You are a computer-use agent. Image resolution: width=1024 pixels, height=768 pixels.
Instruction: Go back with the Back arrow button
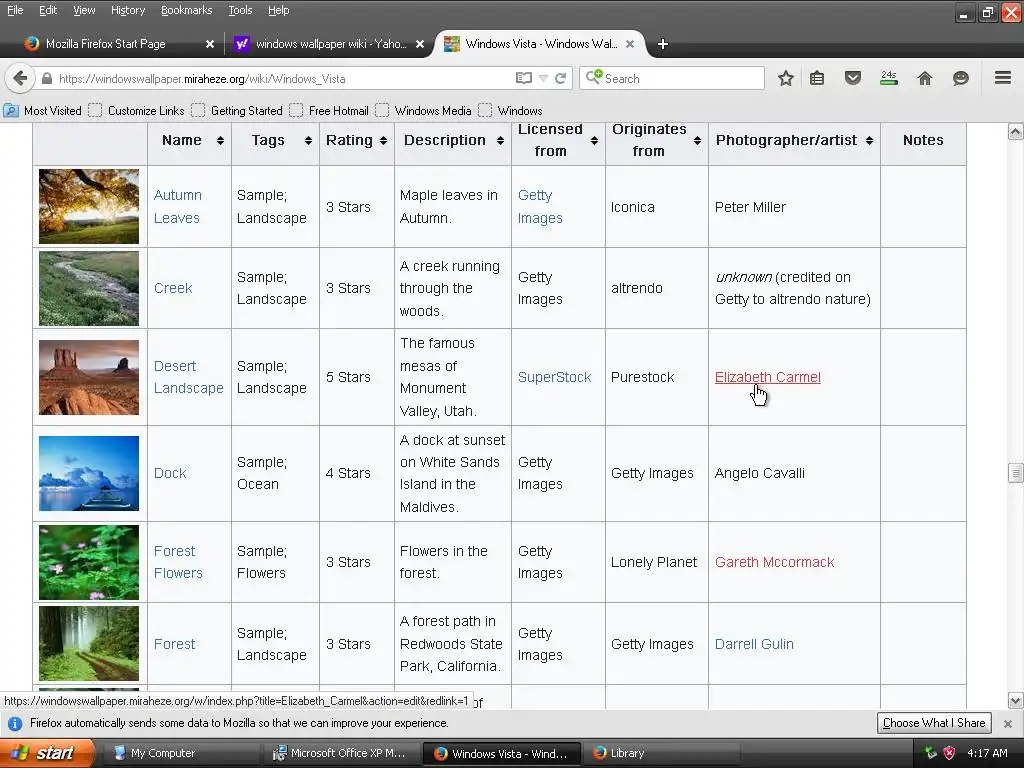click(20, 78)
